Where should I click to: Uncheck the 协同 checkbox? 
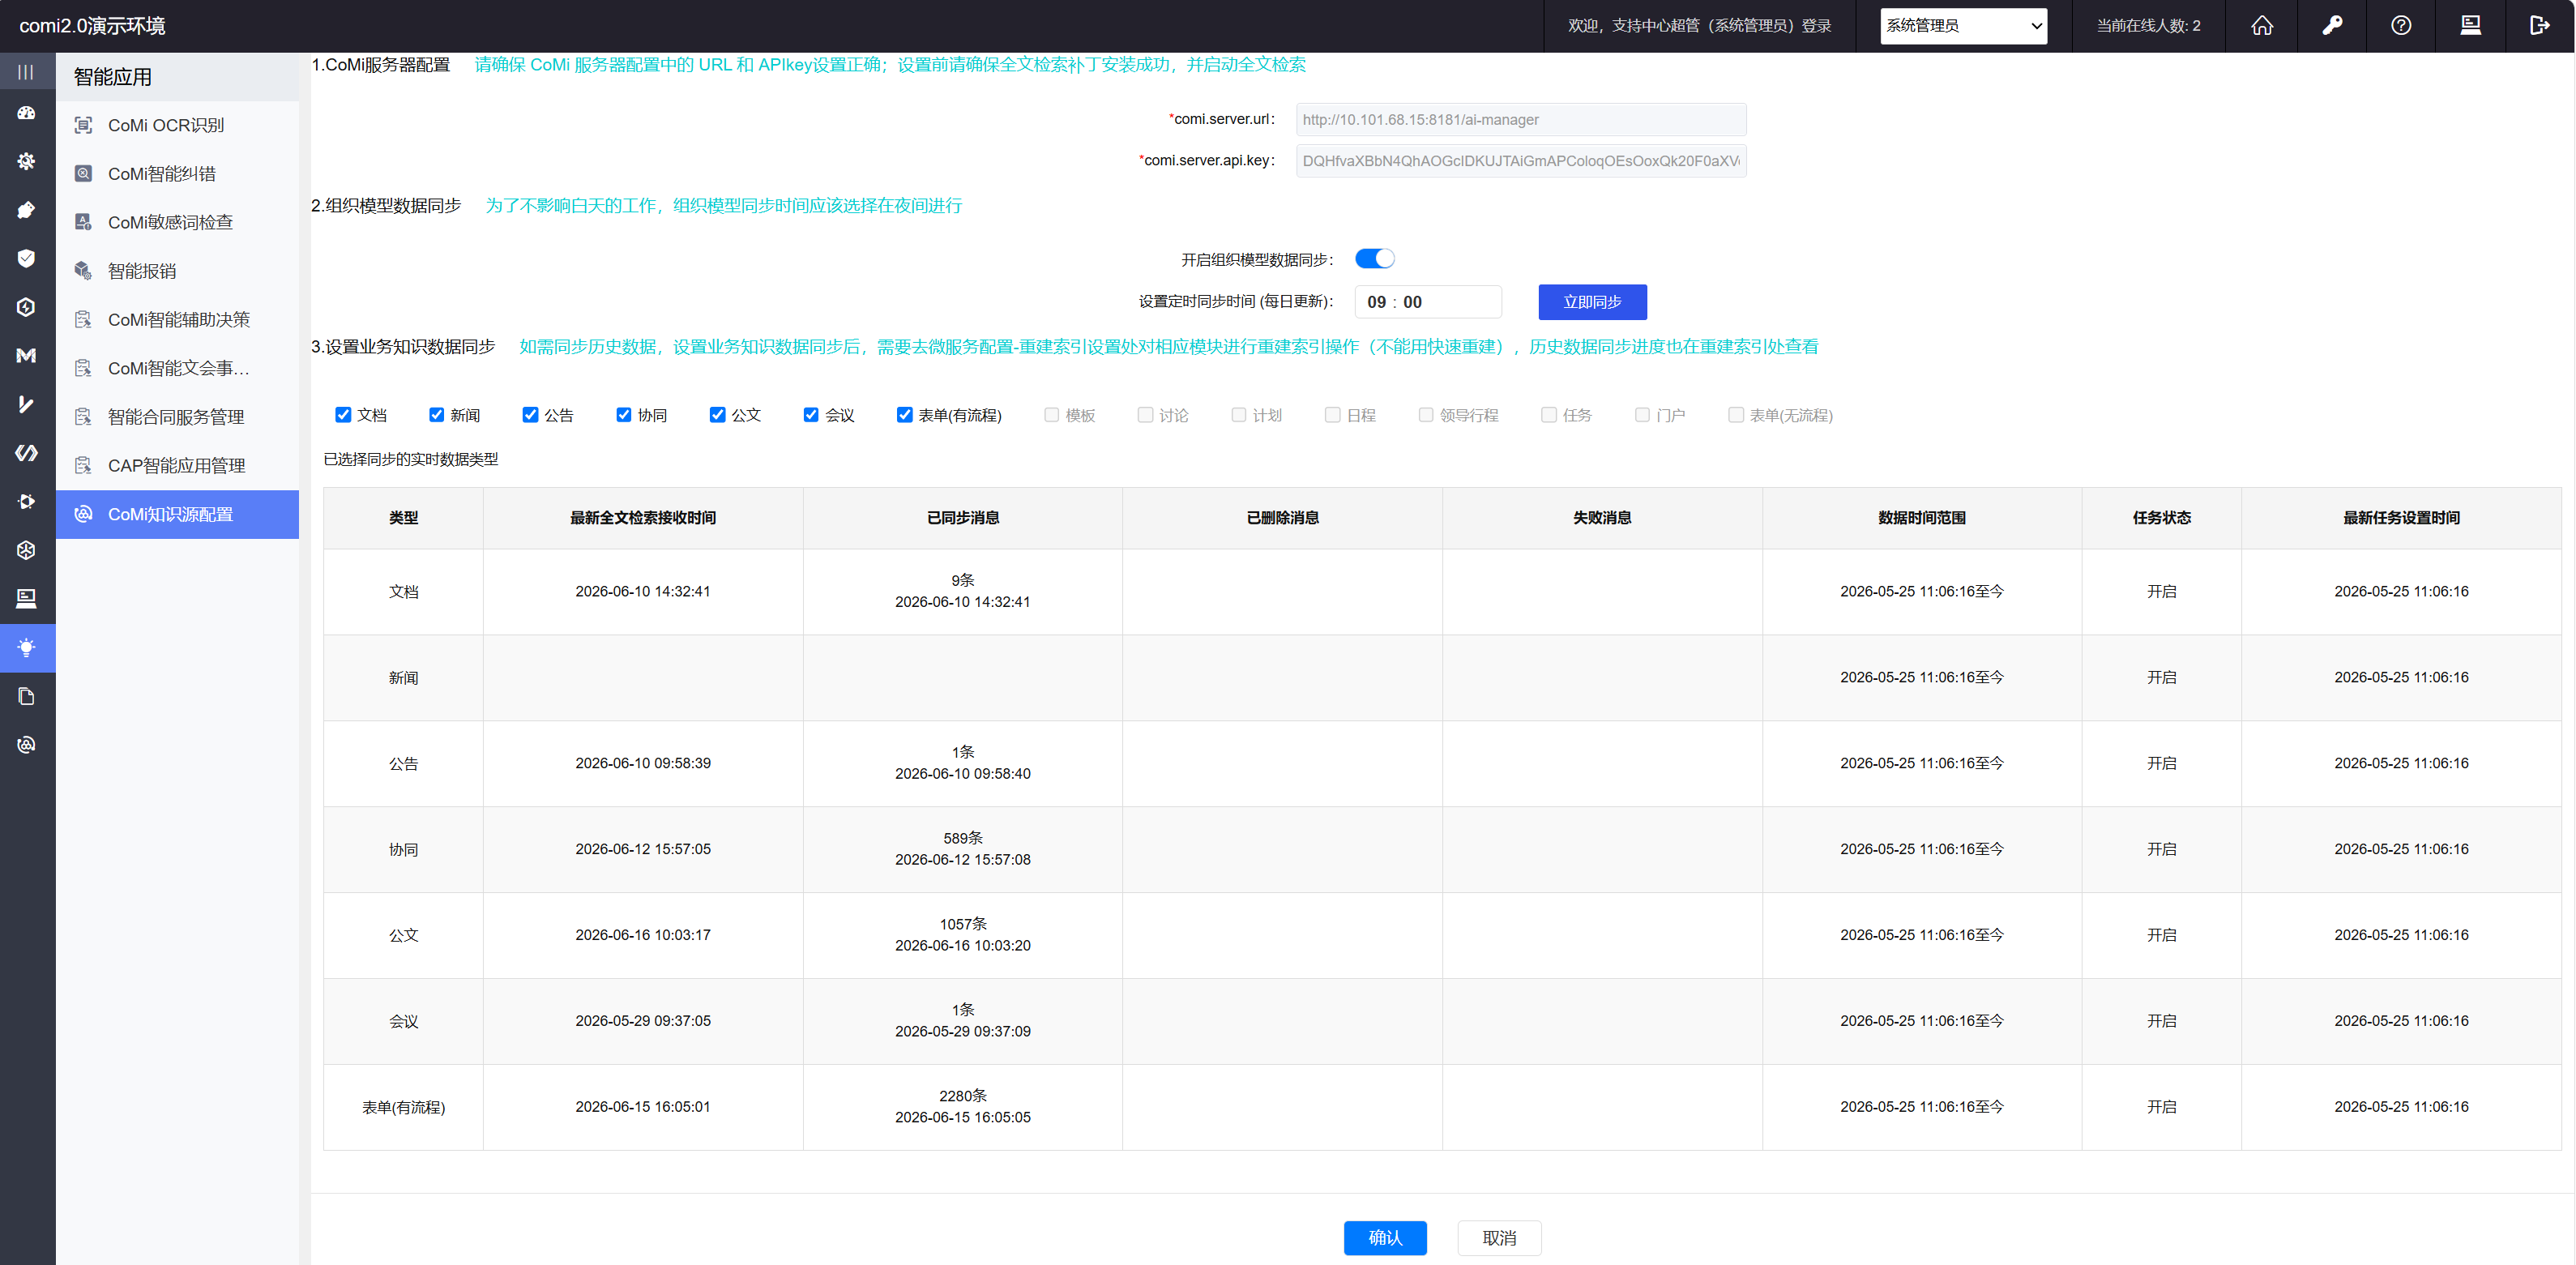point(624,414)
